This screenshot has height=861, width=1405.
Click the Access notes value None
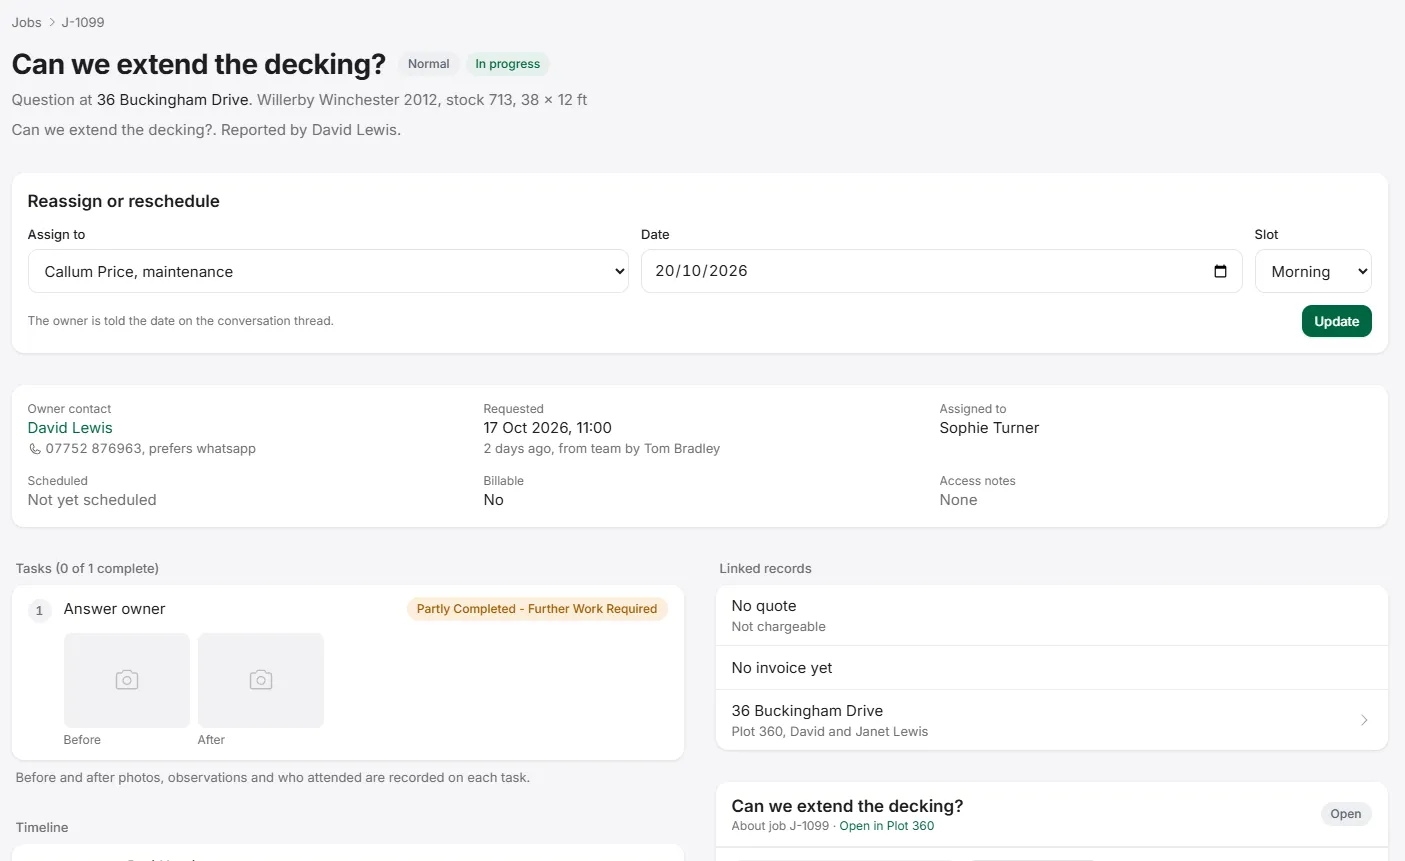click(959, 500)
